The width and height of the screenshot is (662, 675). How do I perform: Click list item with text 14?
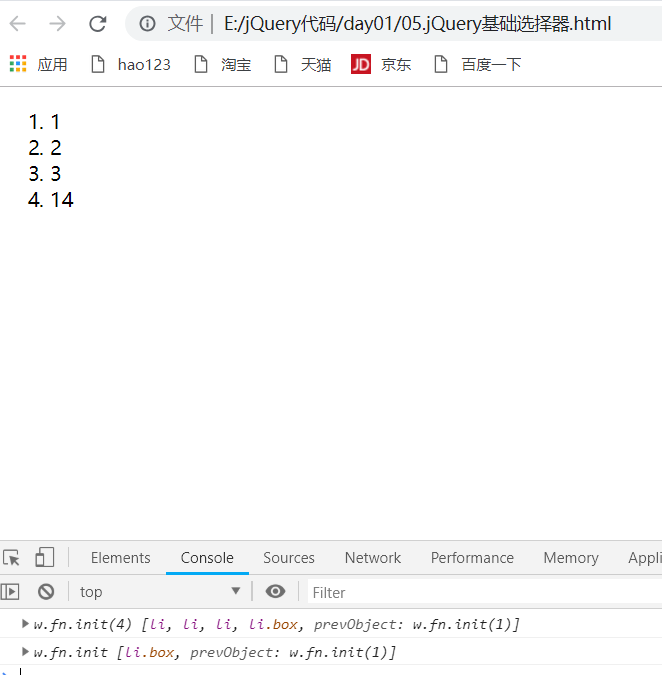[62, 200]
